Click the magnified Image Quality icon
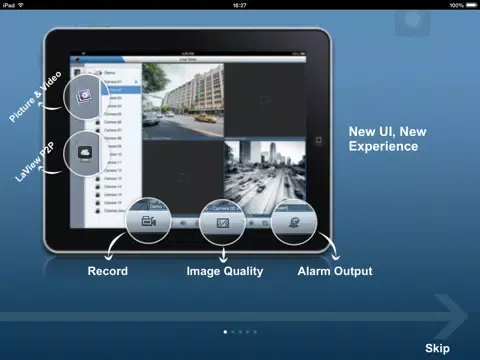 pos(223,223)
